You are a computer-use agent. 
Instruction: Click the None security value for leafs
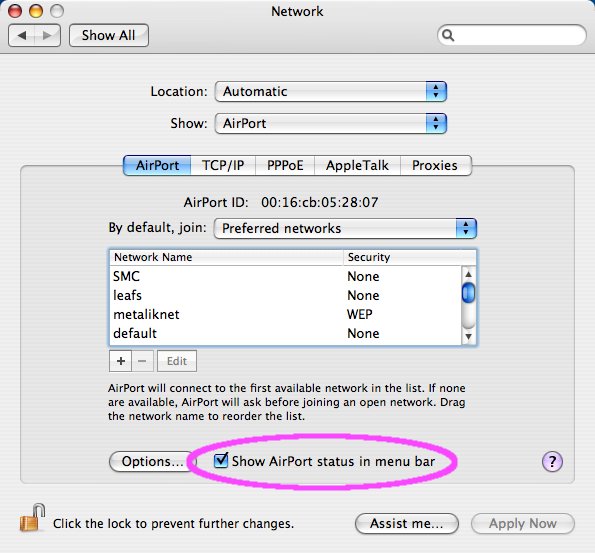(363, 295)
